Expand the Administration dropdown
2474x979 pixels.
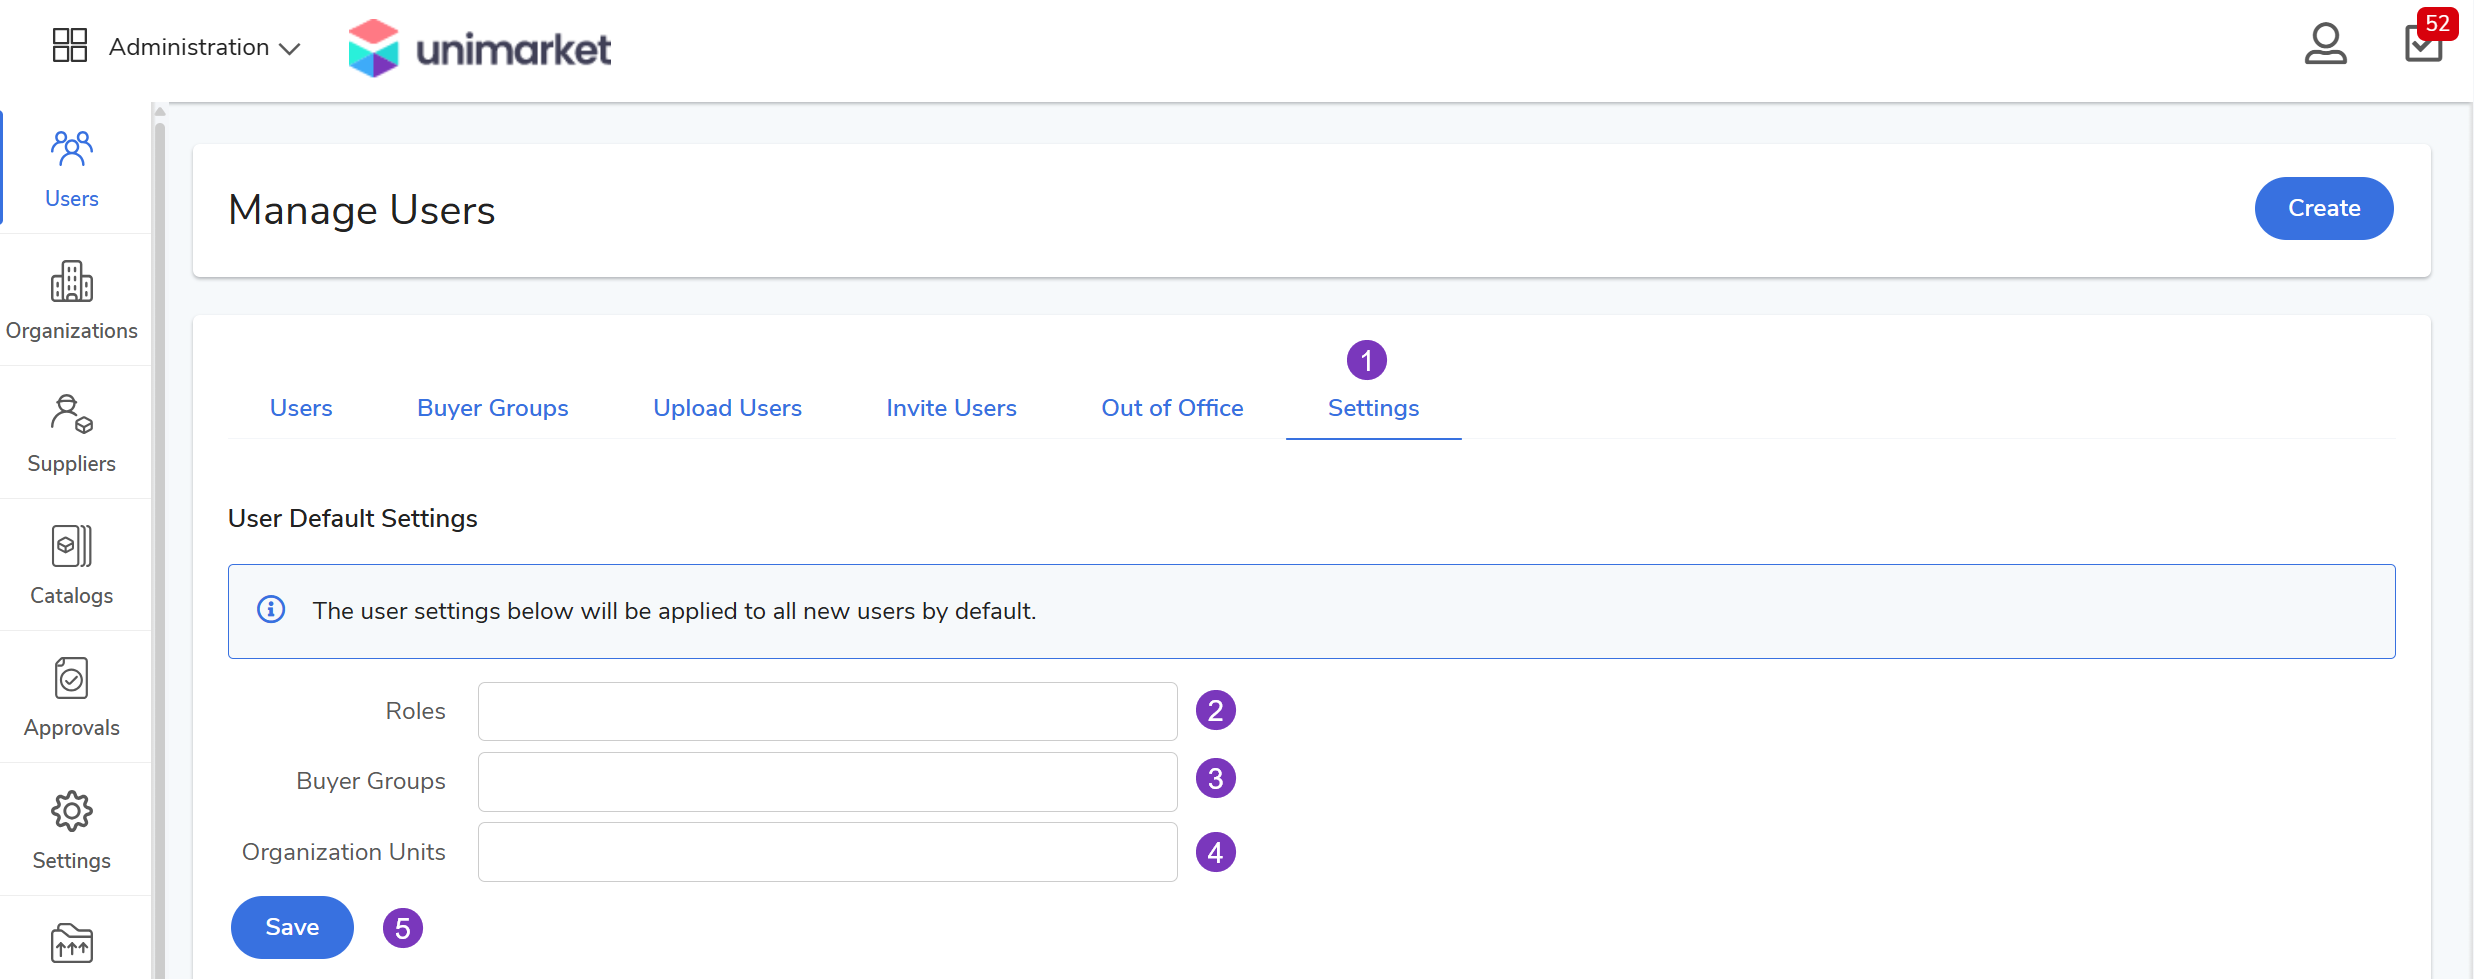pos(204,47)
